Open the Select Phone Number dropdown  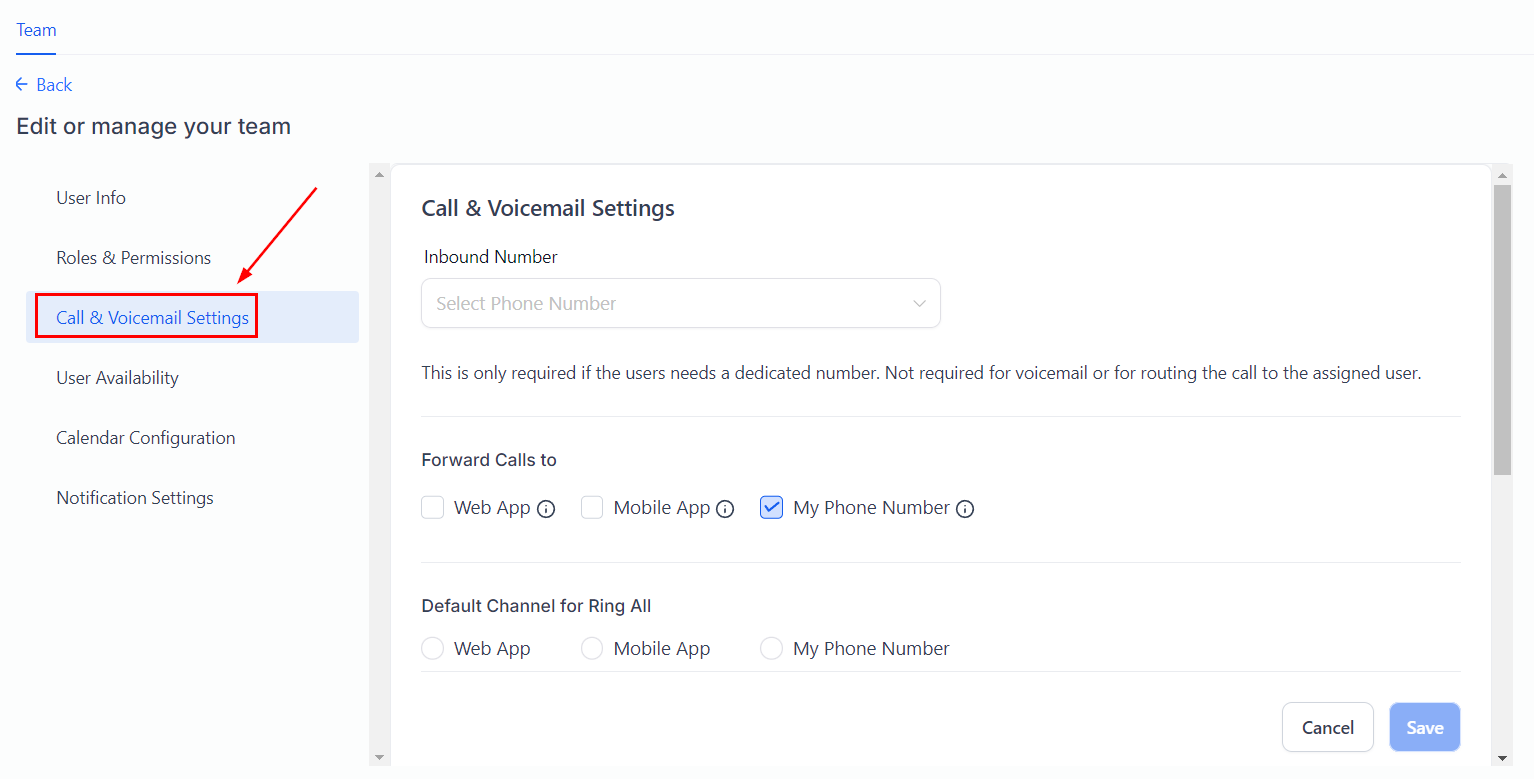coord(680,303)
